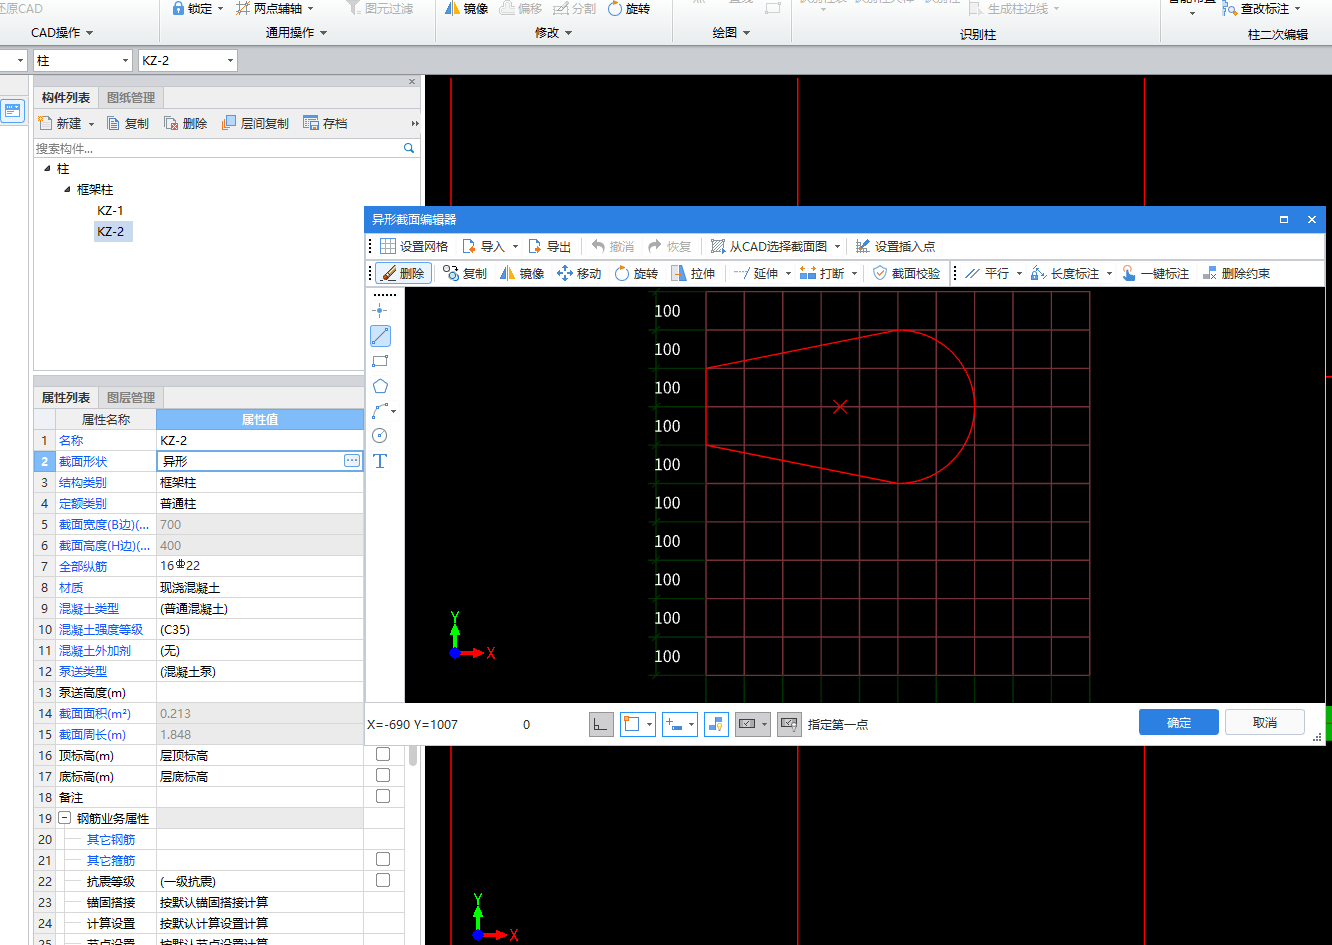
Task: Select the text tool (T icon)
Action: click(380, 461)
